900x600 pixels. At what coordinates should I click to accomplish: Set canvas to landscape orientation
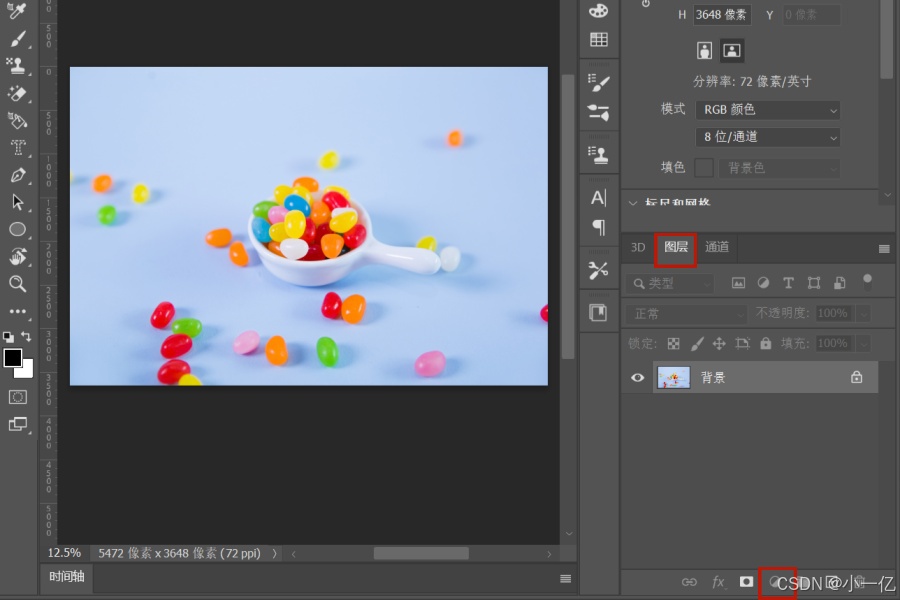coord(731,51)
